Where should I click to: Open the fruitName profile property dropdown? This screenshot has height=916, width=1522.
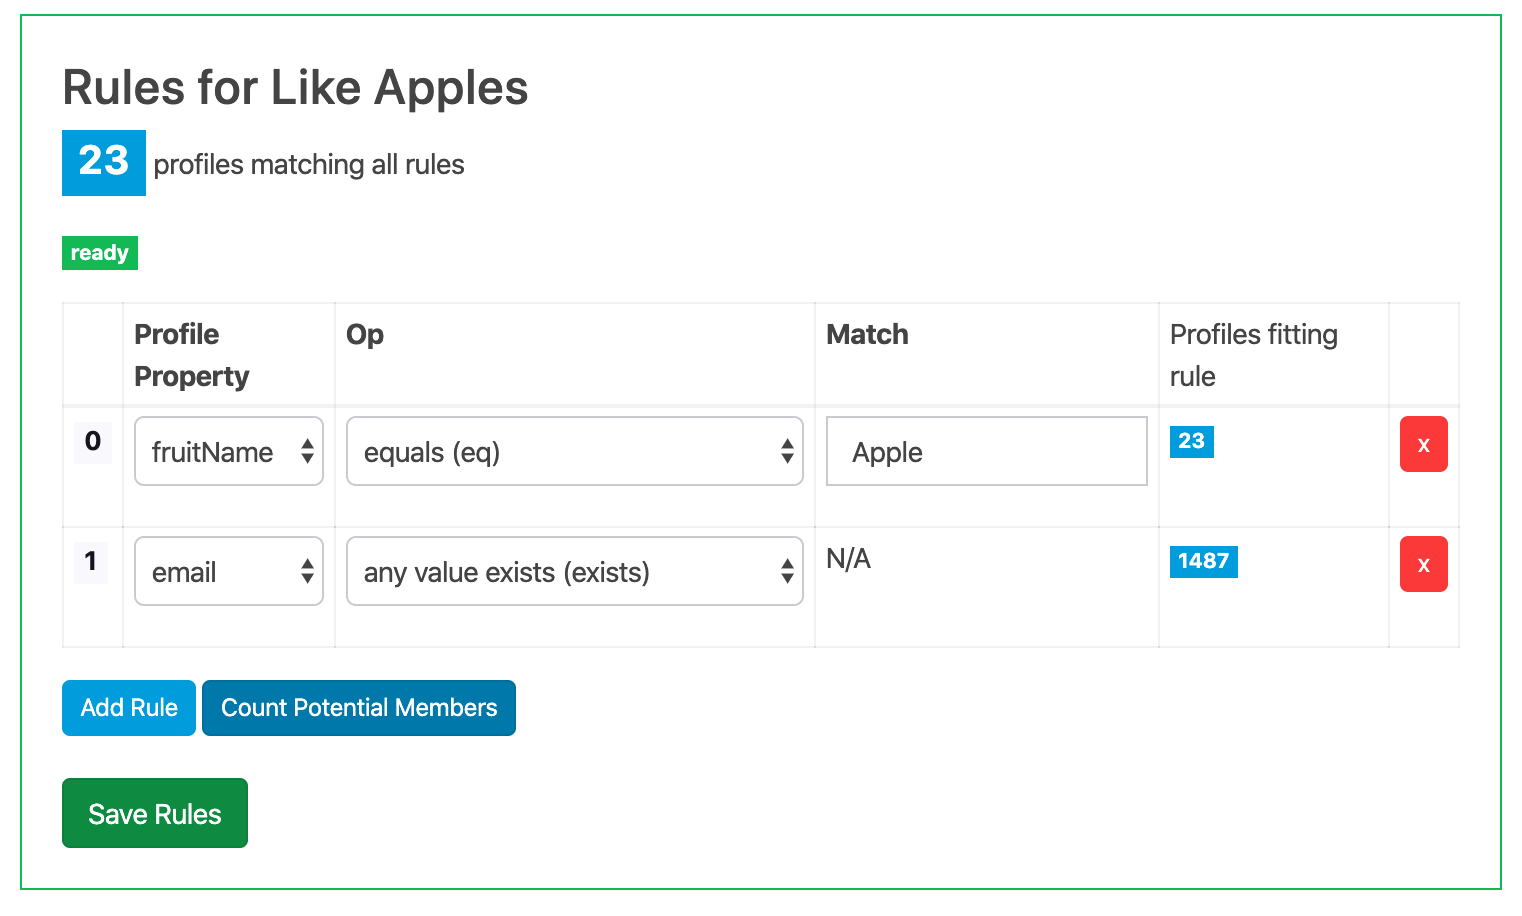click(229, 451)
